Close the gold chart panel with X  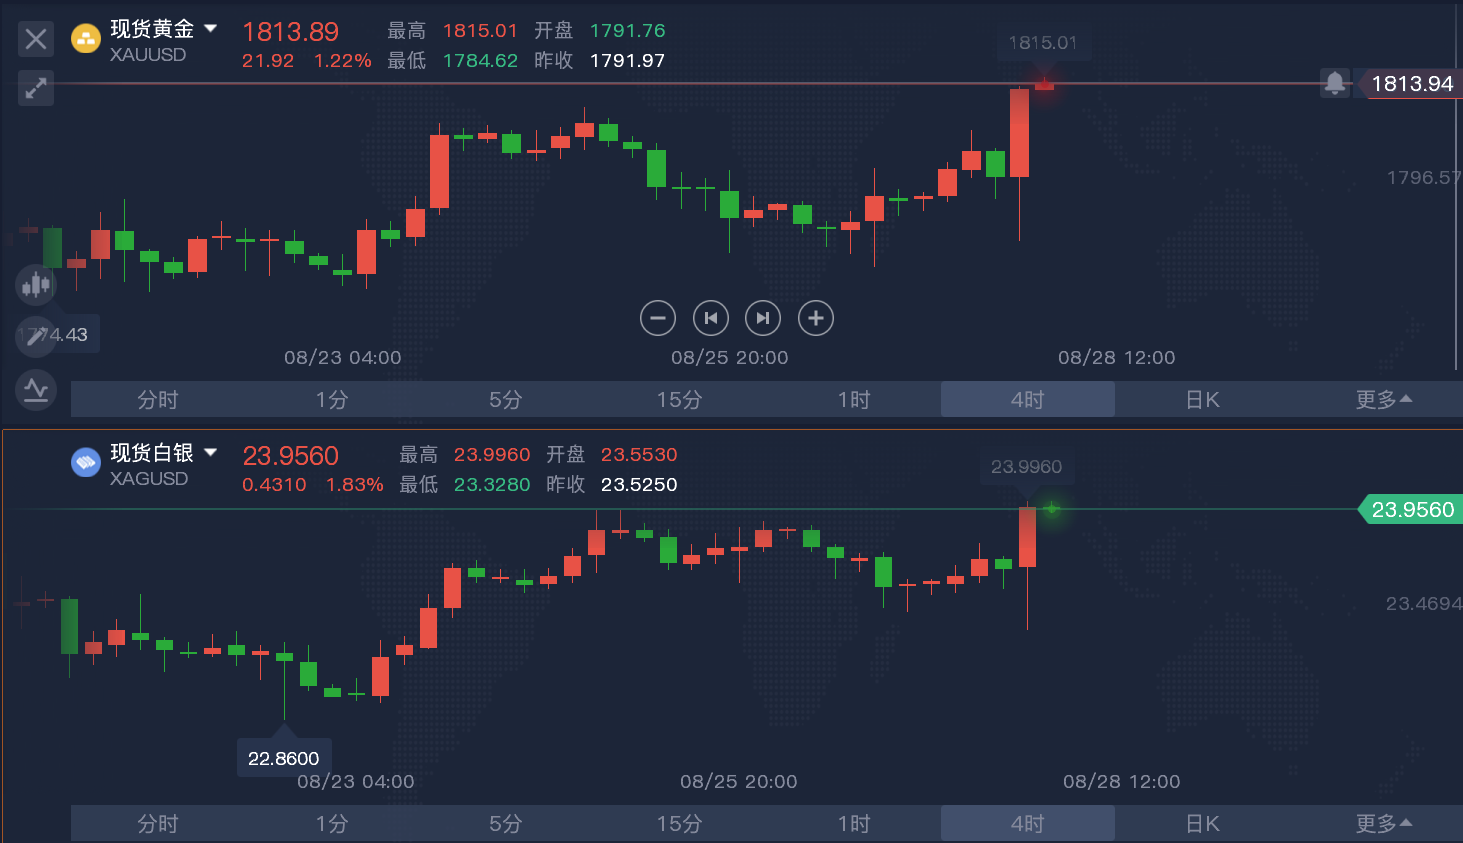click(x=36, y=39)
